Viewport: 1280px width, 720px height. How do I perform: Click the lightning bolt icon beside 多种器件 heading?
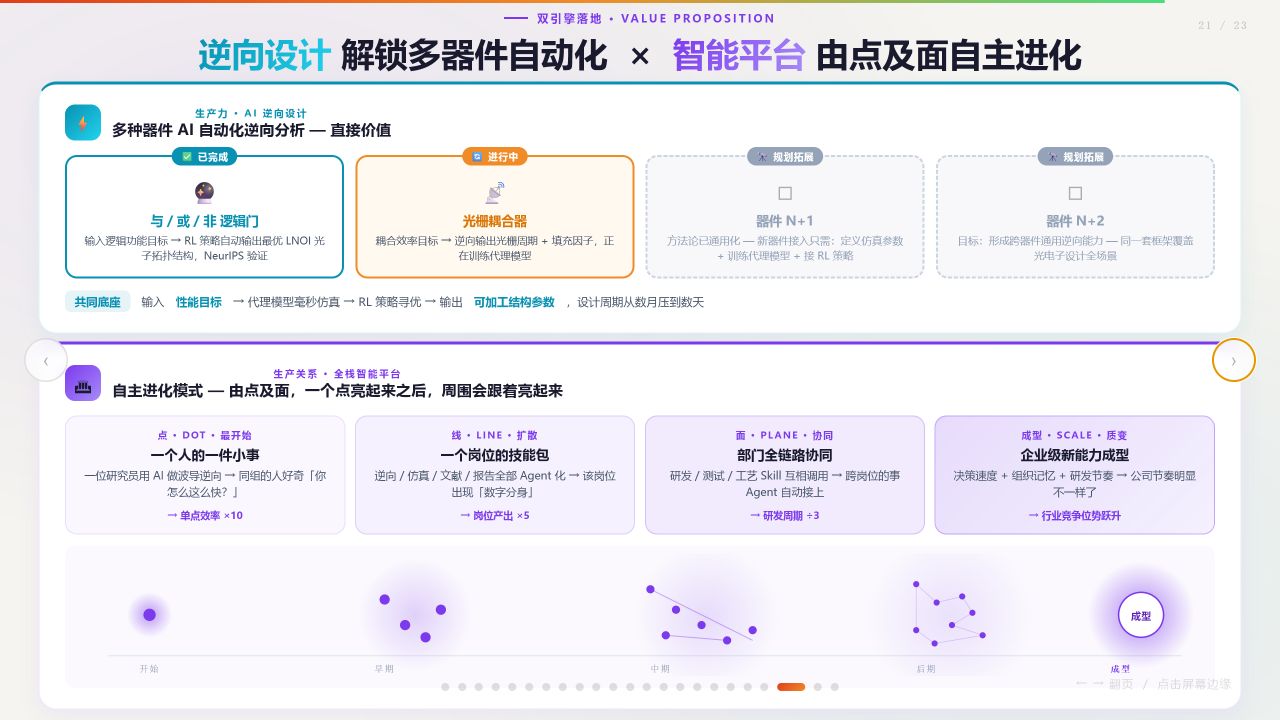tap(83, 123)
